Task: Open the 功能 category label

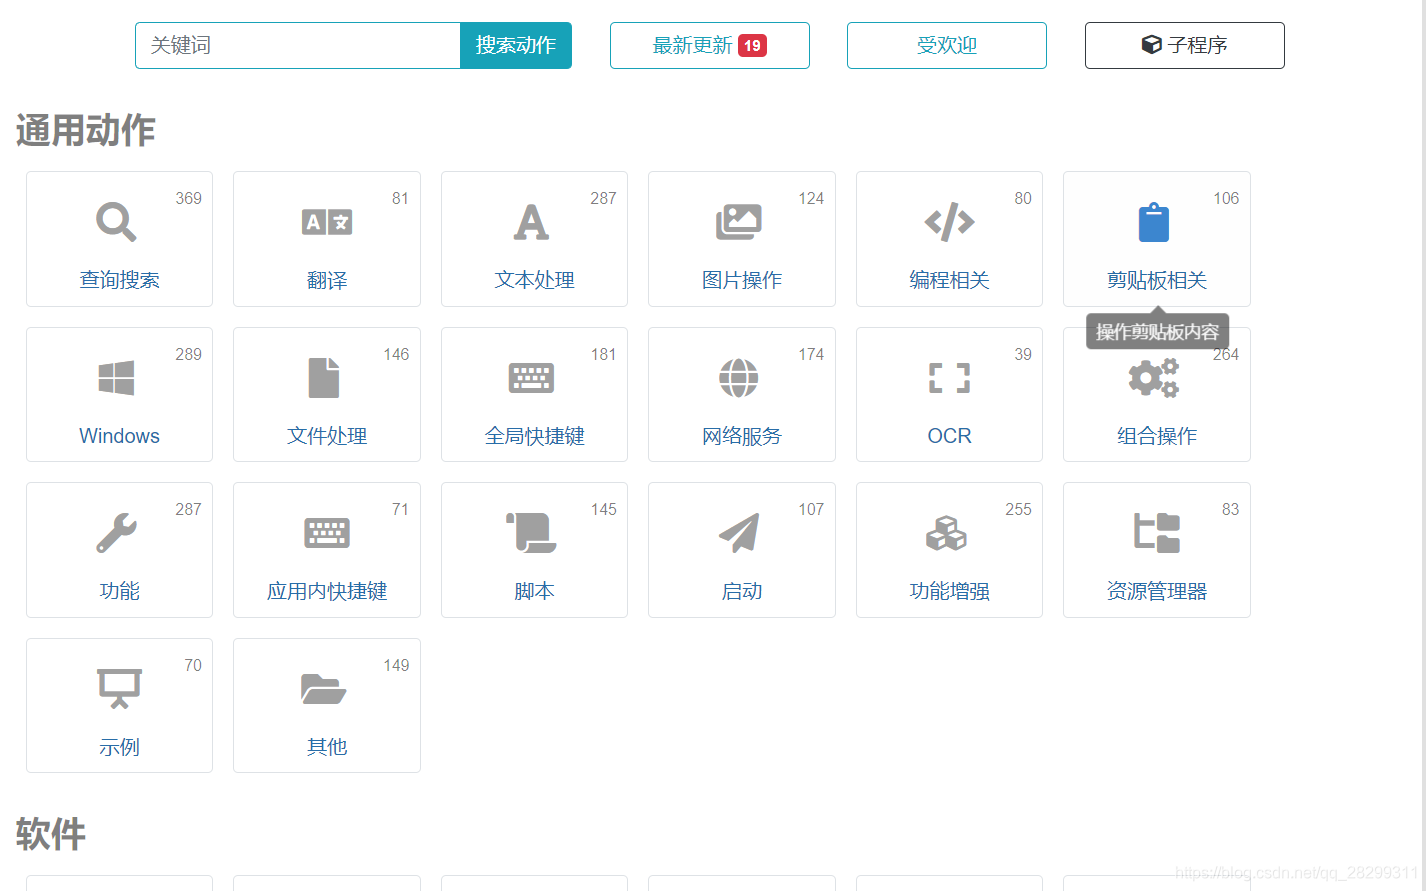Action: click(x=119, y=591)
